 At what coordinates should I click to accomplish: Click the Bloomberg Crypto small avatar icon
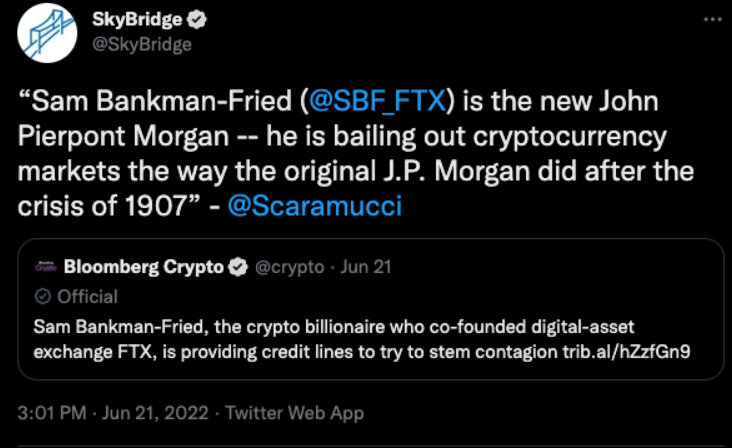pyautogui.click(x=45, y=267)
